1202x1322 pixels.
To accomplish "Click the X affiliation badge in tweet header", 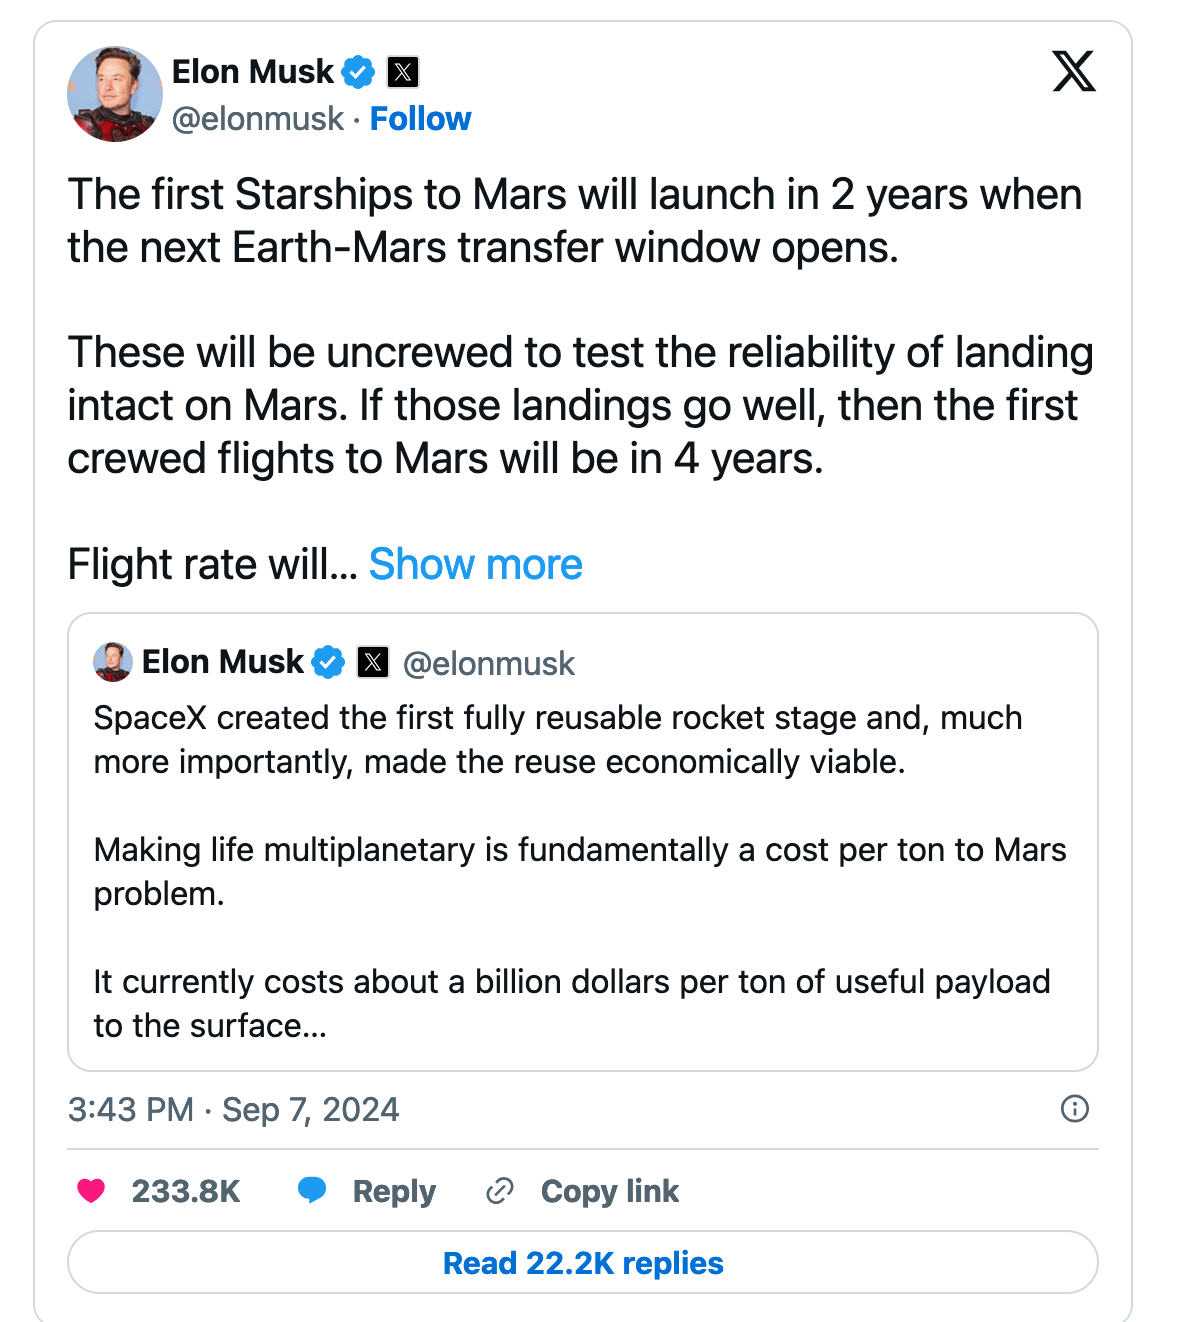I will click(403, 72).
